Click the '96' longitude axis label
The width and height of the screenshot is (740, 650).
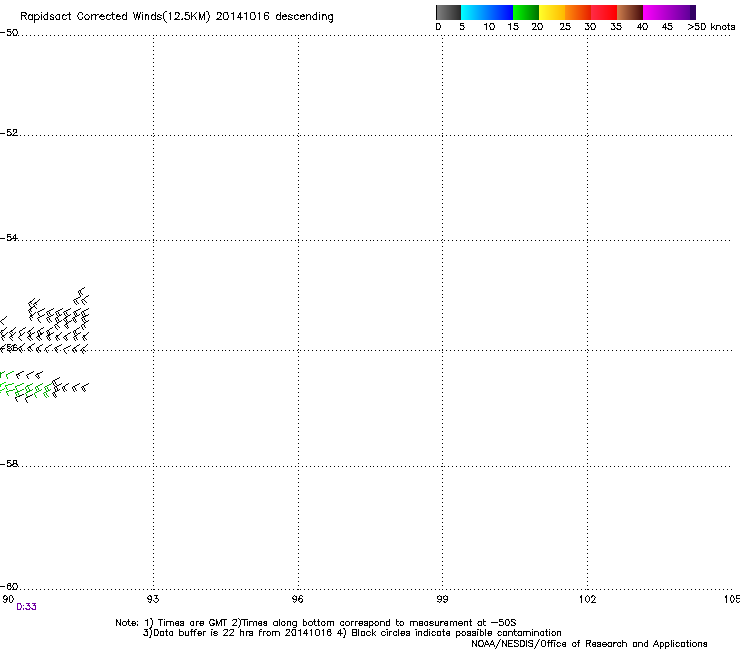pyautogui.click(x=298, y=599)
